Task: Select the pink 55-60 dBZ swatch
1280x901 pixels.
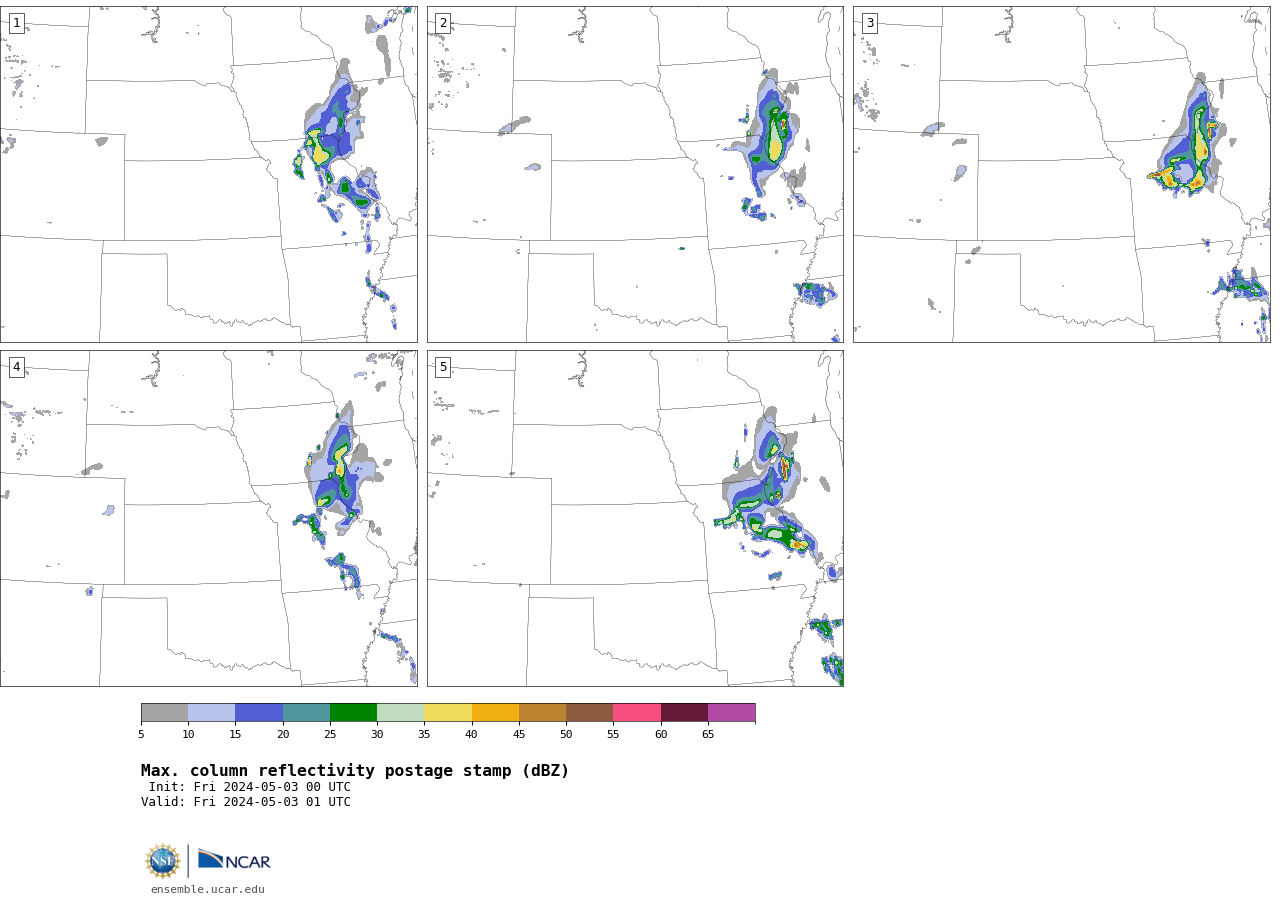Action: click(x=637, y=712)
